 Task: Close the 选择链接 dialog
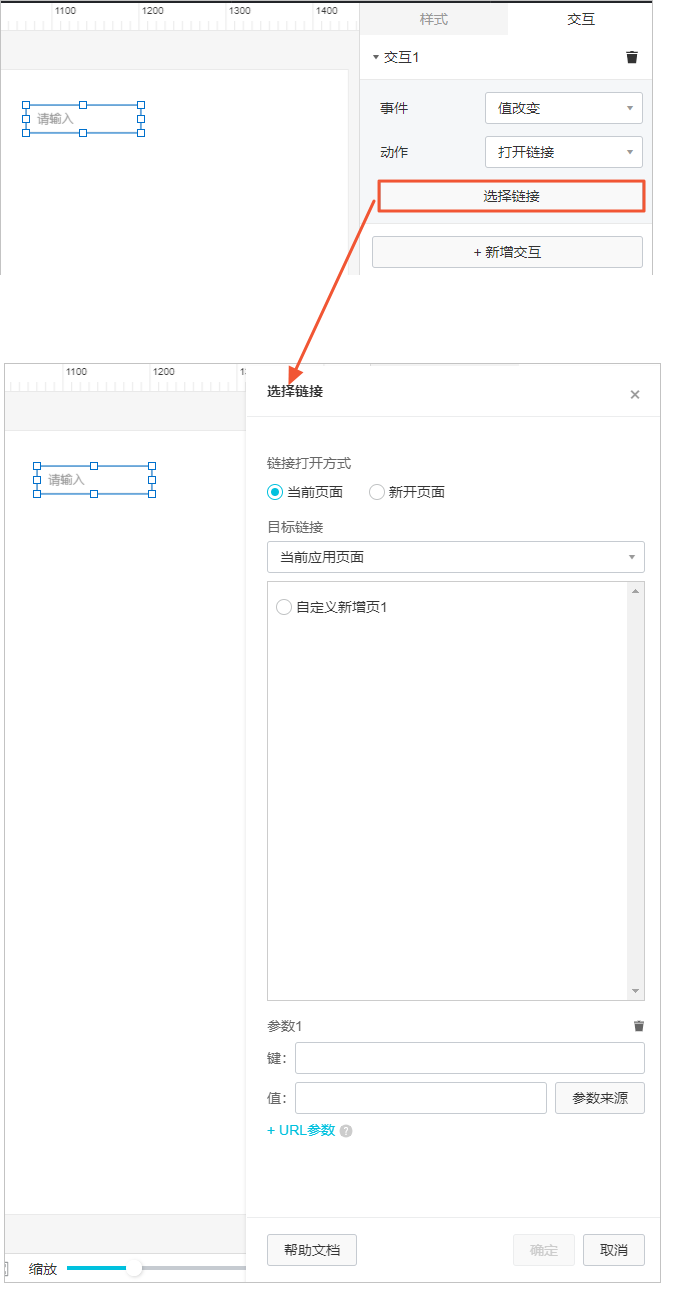coord(635,395)
